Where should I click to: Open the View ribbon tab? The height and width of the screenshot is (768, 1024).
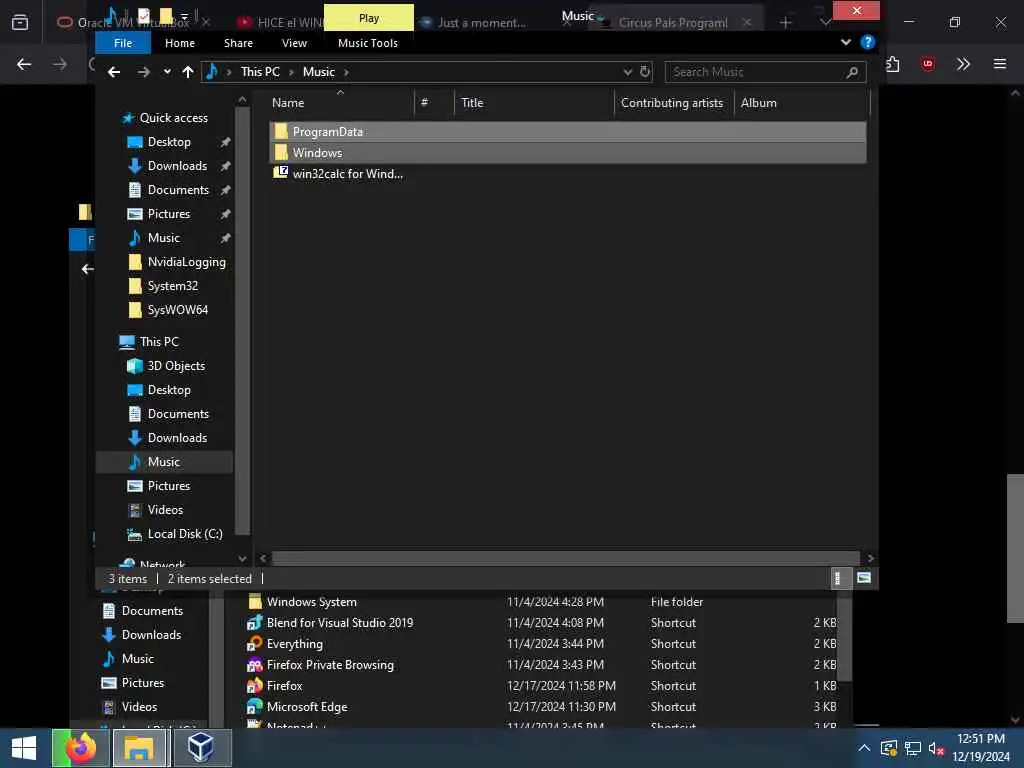coord(295,43)
